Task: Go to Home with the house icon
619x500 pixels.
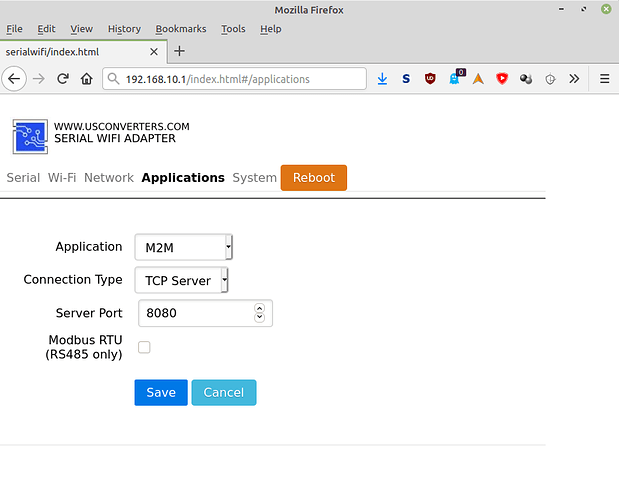Action: click(87, 79)
